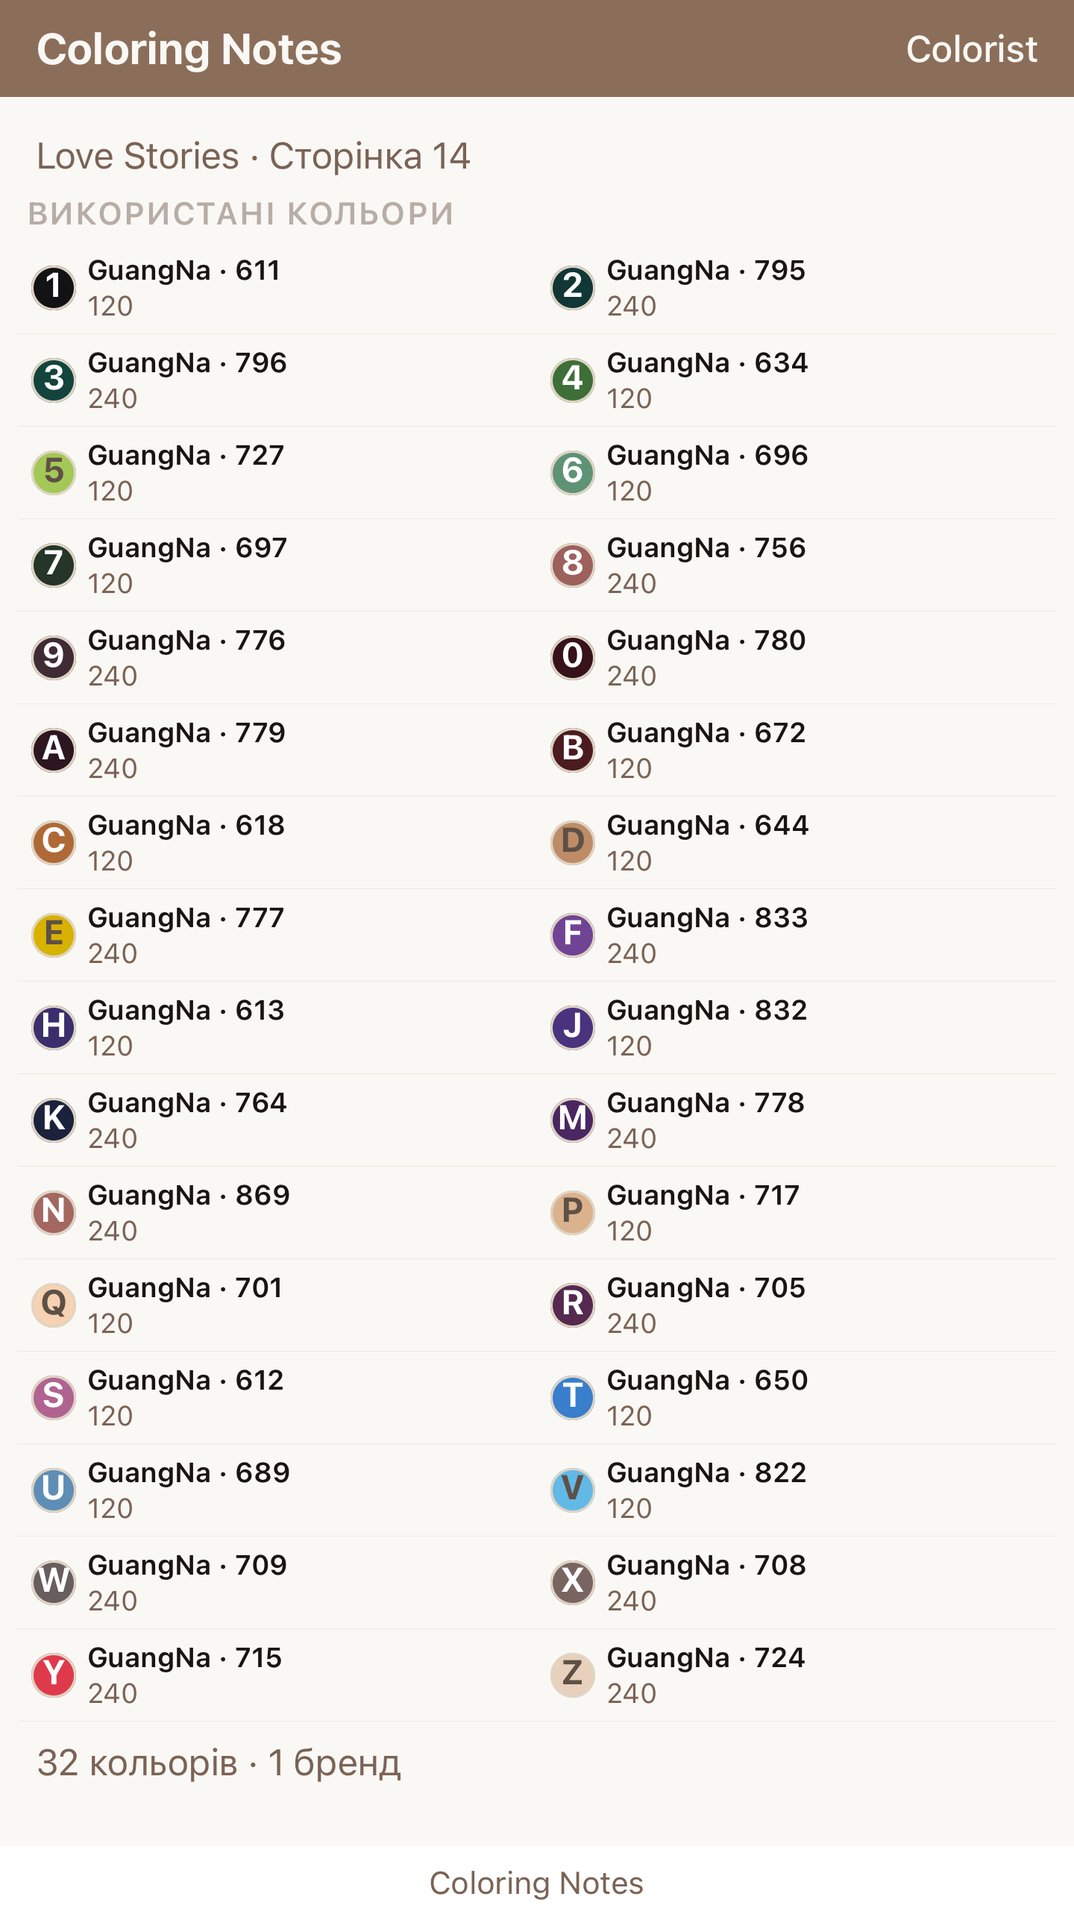
Task: Tap the Coloring Notes footer label
Action: [537, 1883]
